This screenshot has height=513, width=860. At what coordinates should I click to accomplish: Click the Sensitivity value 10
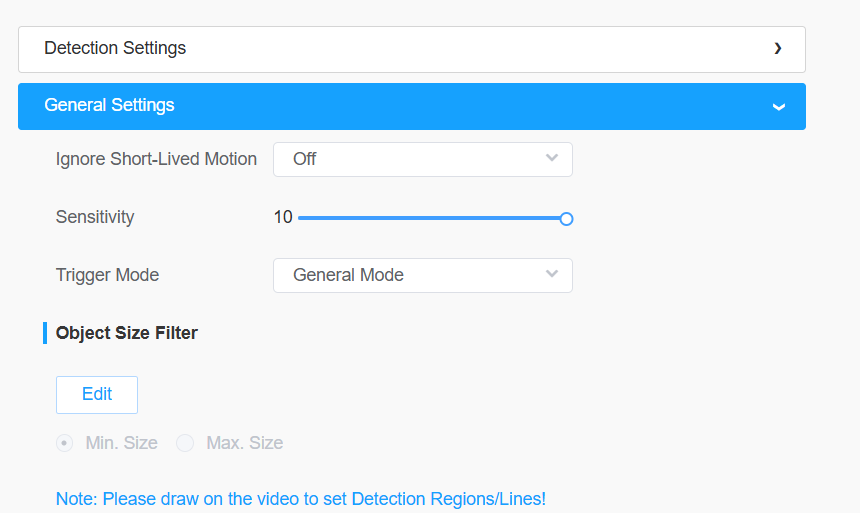283,217
